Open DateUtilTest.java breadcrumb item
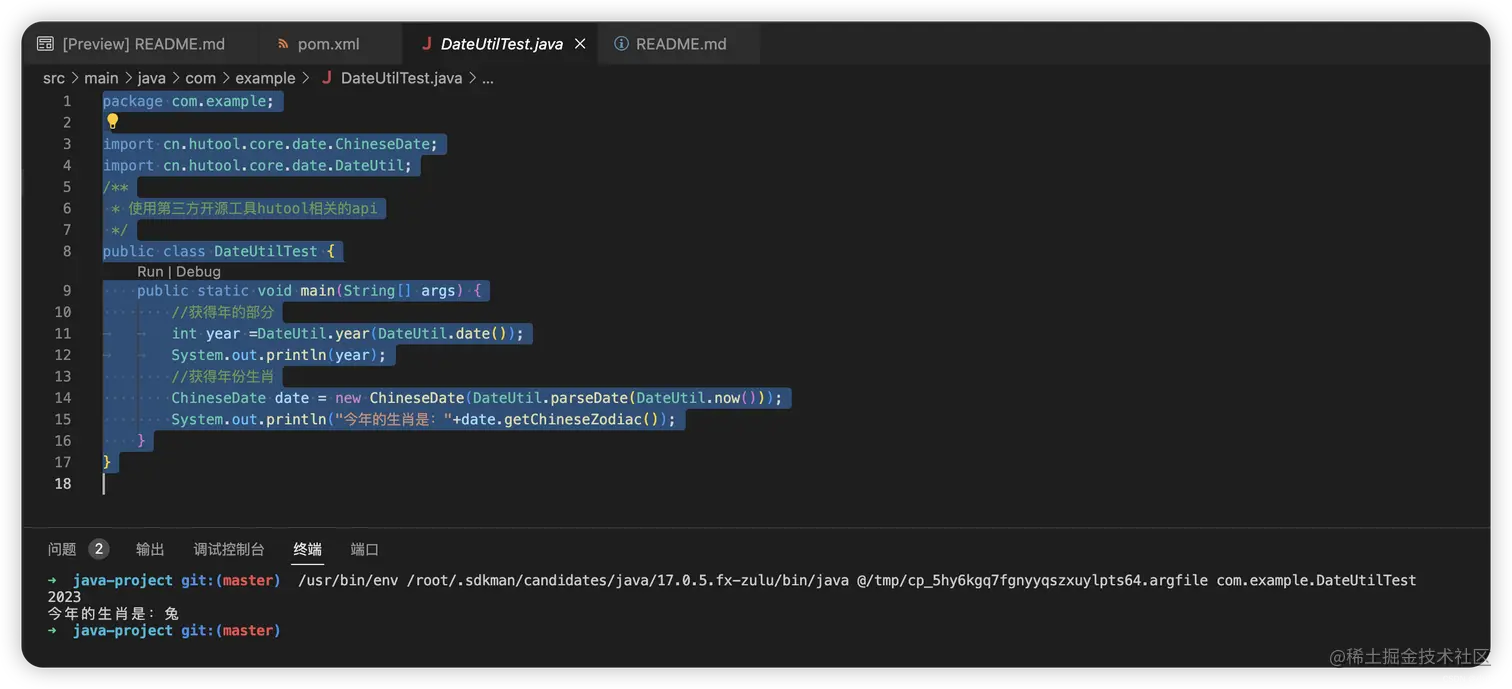Screen dimensions: 1512x689 pyautogui.click(x=401, y=78)
